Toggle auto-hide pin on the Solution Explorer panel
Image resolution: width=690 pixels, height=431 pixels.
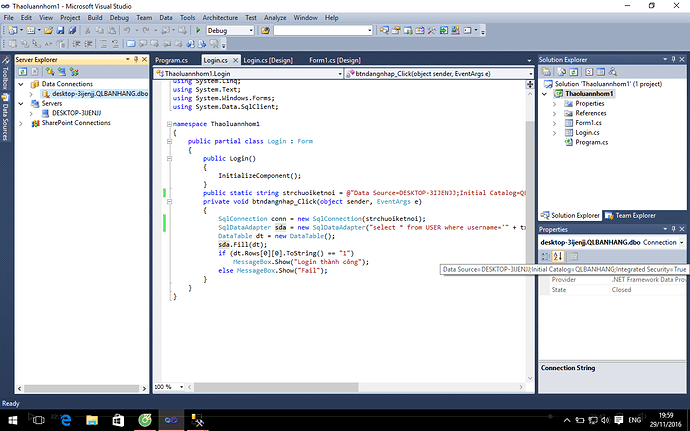click(671, 60)
